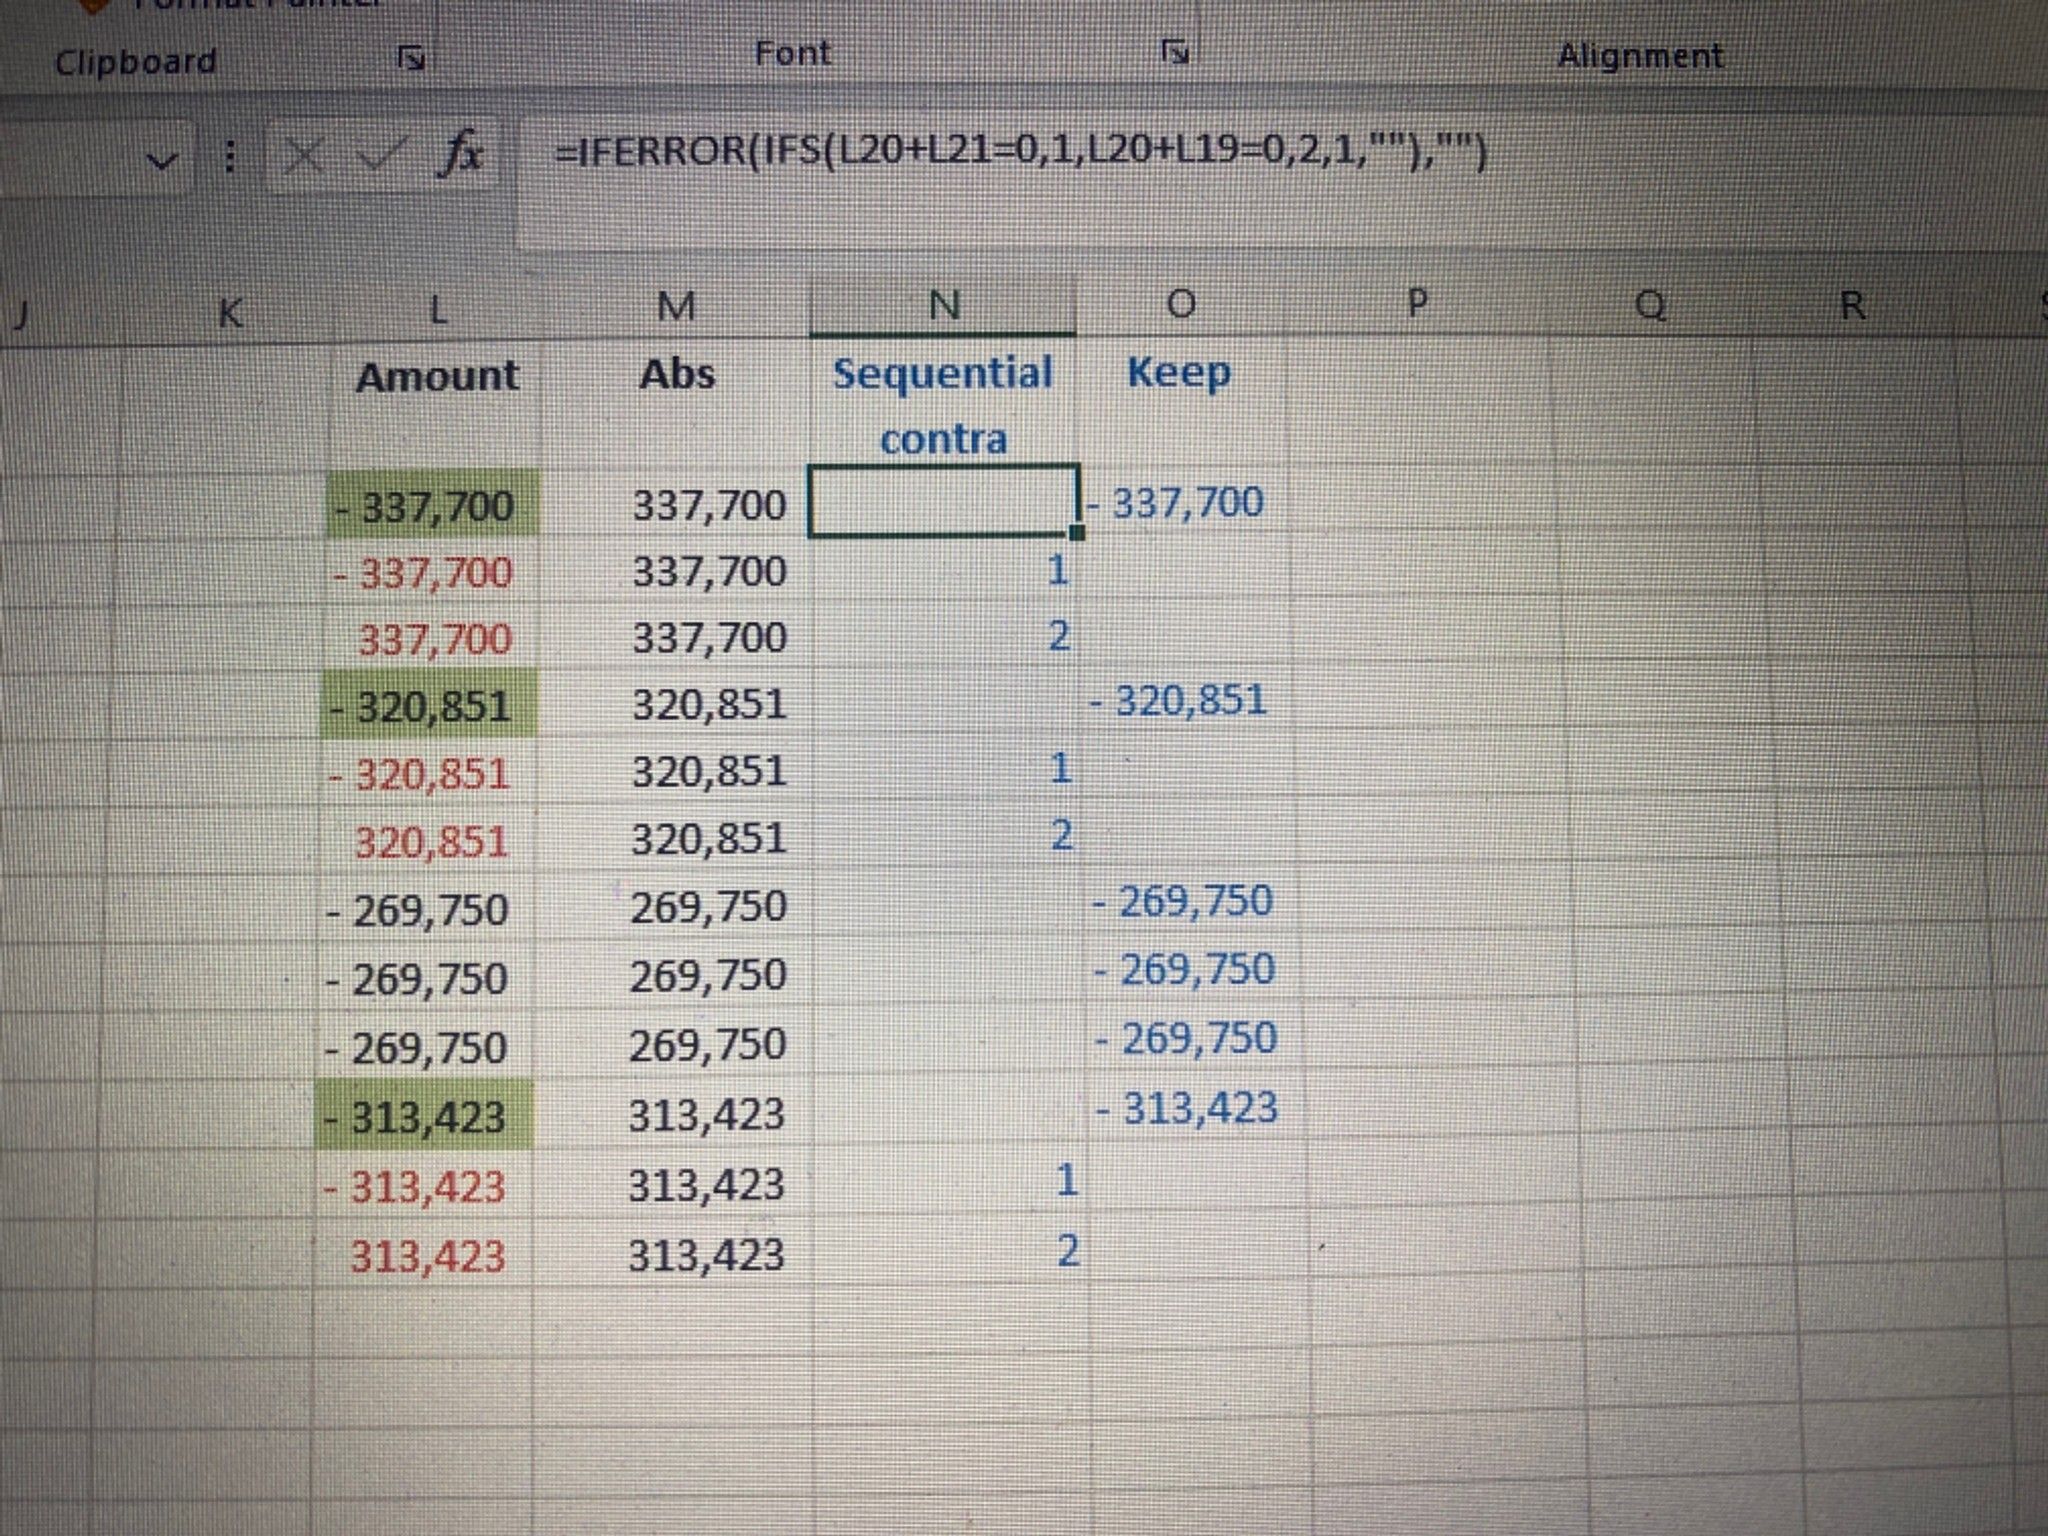Image resolution: width=2048 pixels, height=1536 pixels.
Task: Click the Clipboard group label in ribbon
Action: [x=135, y=63]
